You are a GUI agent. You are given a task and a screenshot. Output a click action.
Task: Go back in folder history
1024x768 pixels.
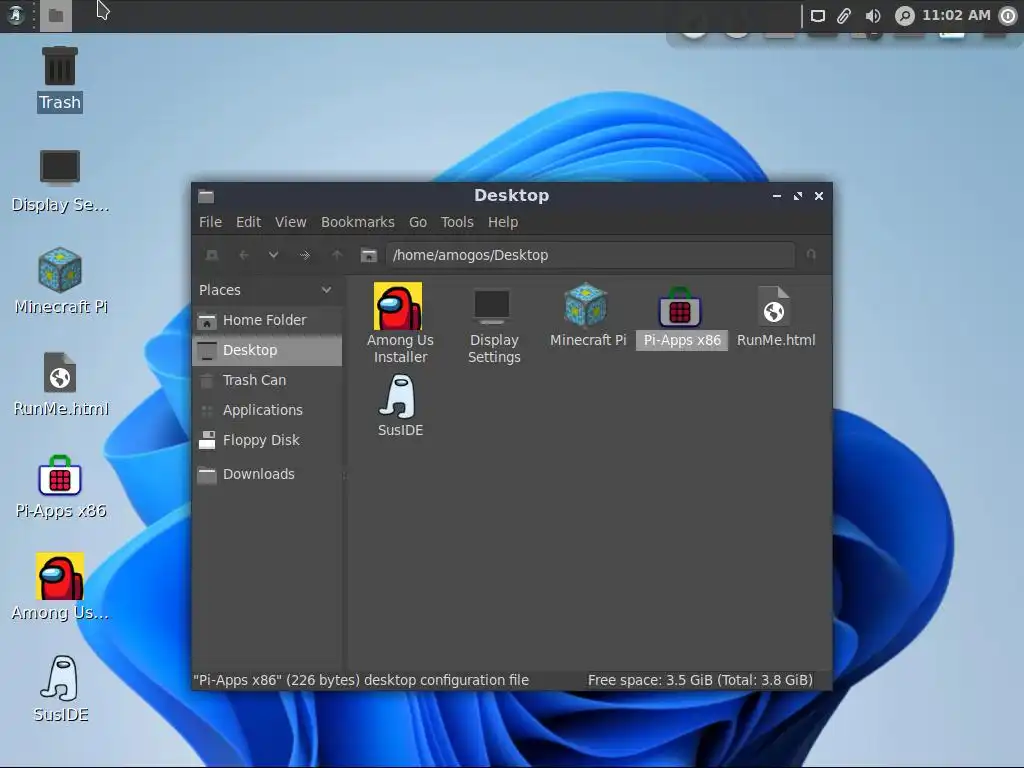click(x=244, y=255)
